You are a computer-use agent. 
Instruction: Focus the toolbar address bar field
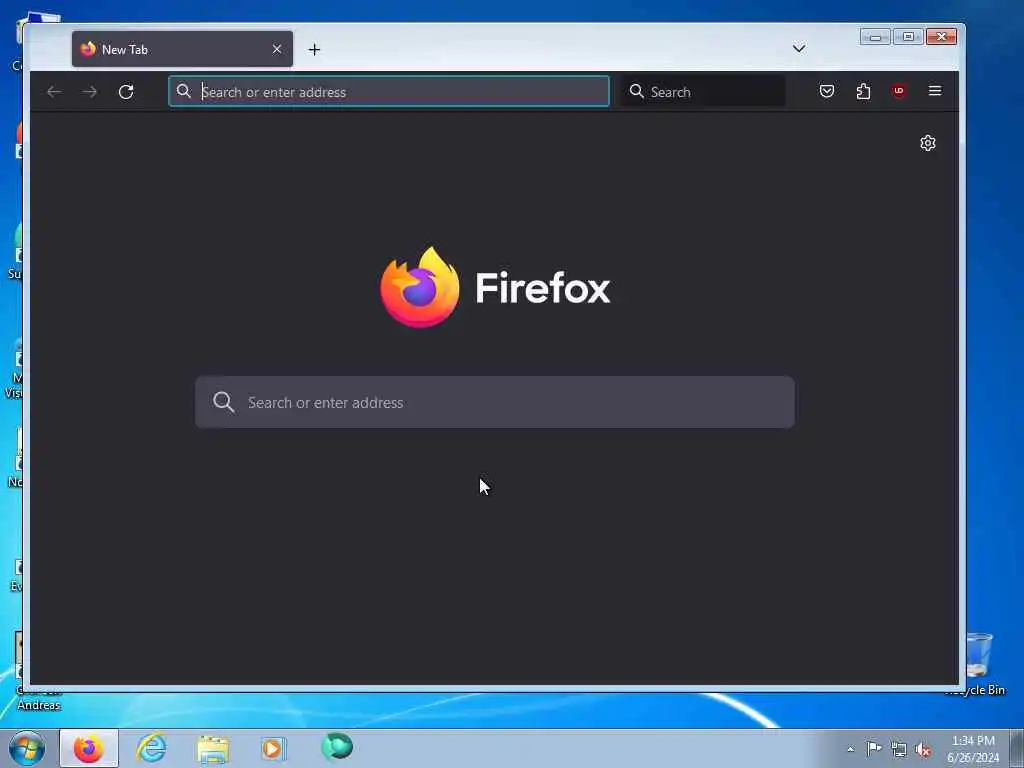(389, 91)
